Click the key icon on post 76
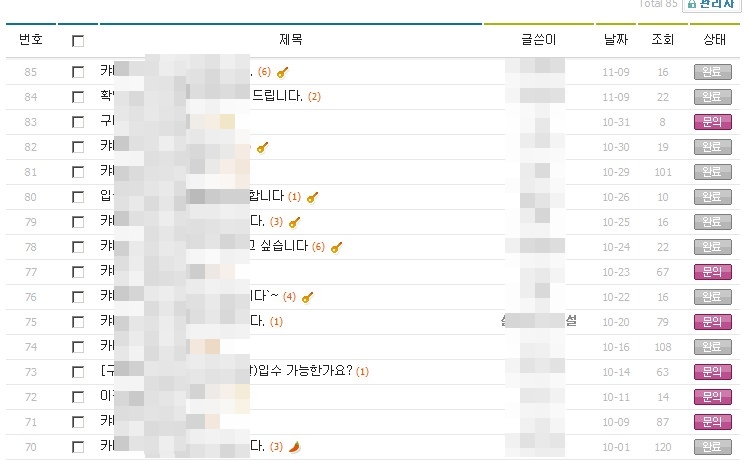This screenshot has height=461, width=750. (308, 297)
